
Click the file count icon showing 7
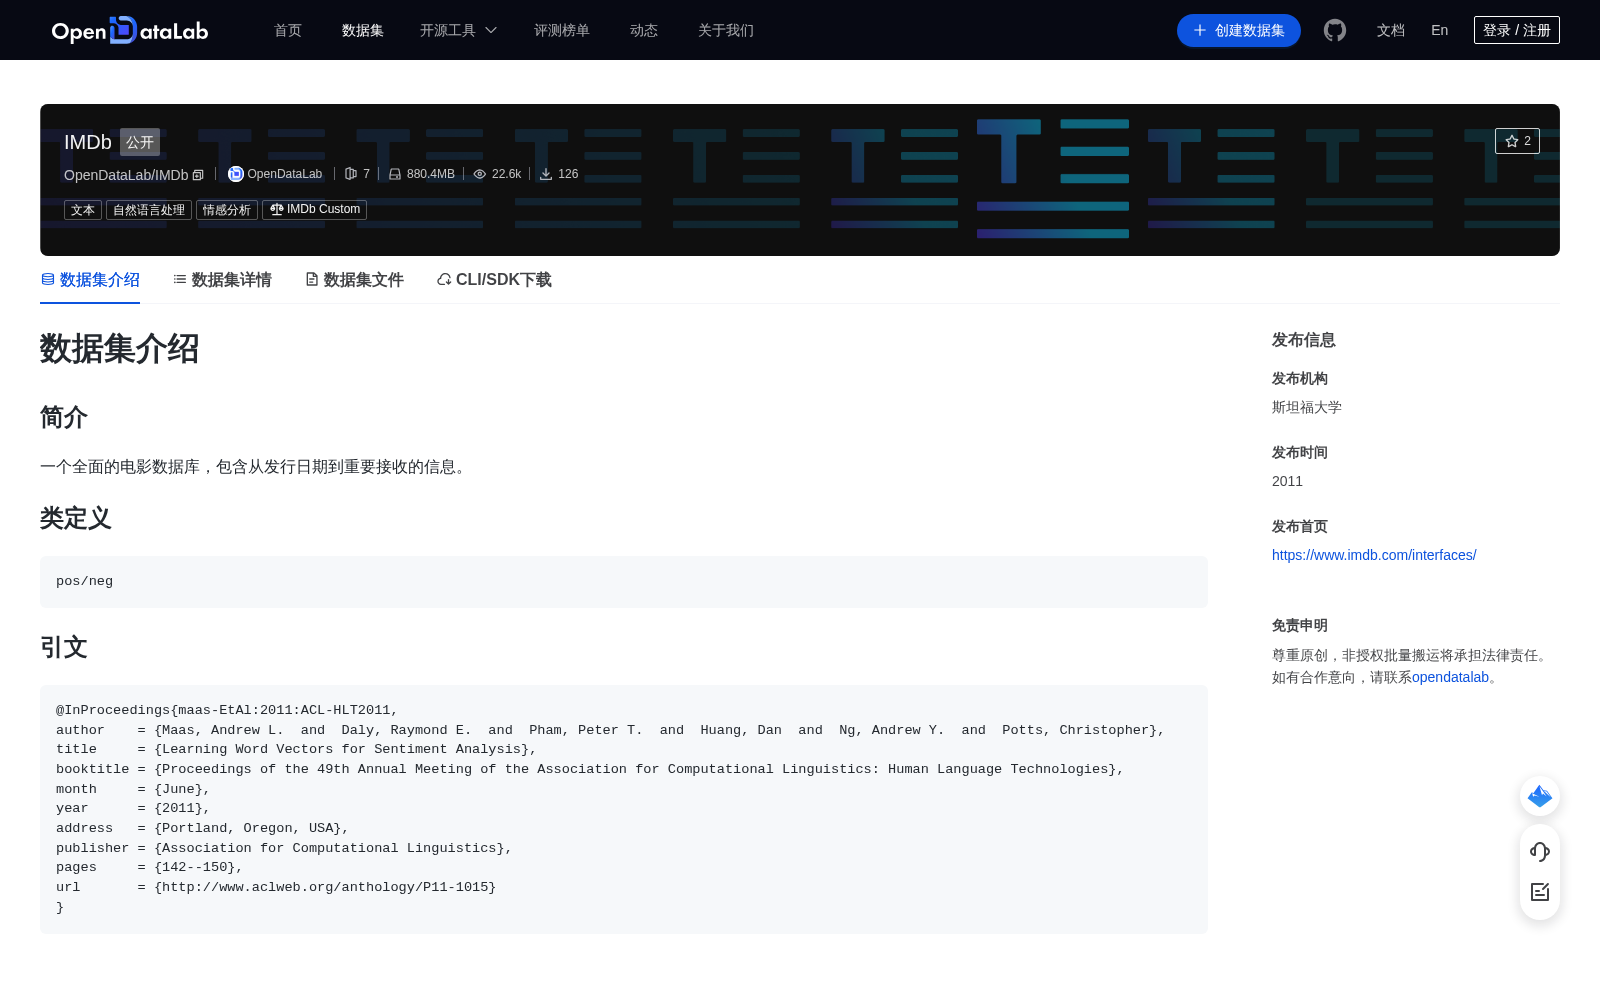[x=351, y=174]
